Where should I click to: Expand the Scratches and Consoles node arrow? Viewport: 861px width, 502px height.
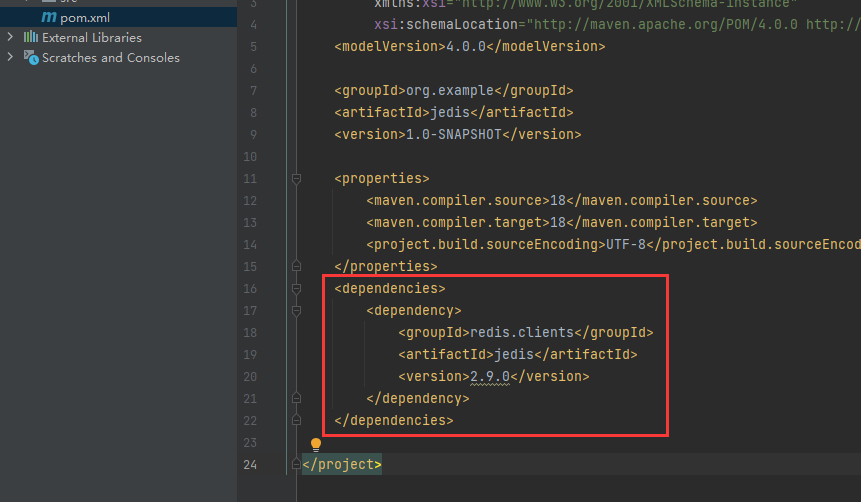10,58
